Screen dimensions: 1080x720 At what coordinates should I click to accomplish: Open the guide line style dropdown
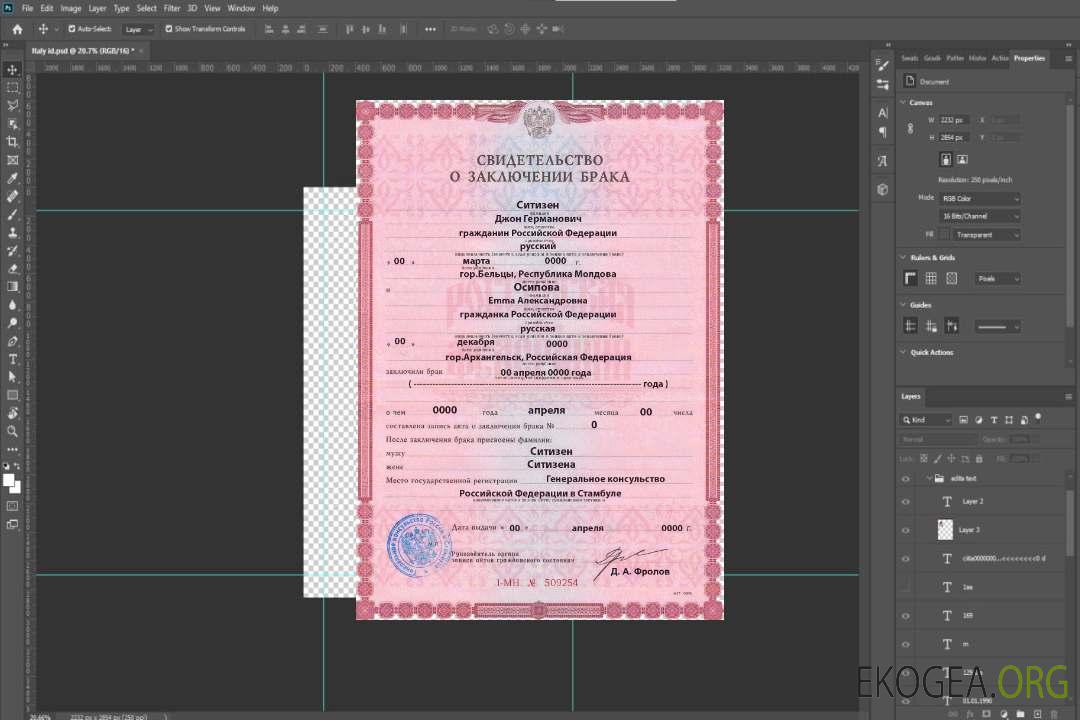click(997, 327)
